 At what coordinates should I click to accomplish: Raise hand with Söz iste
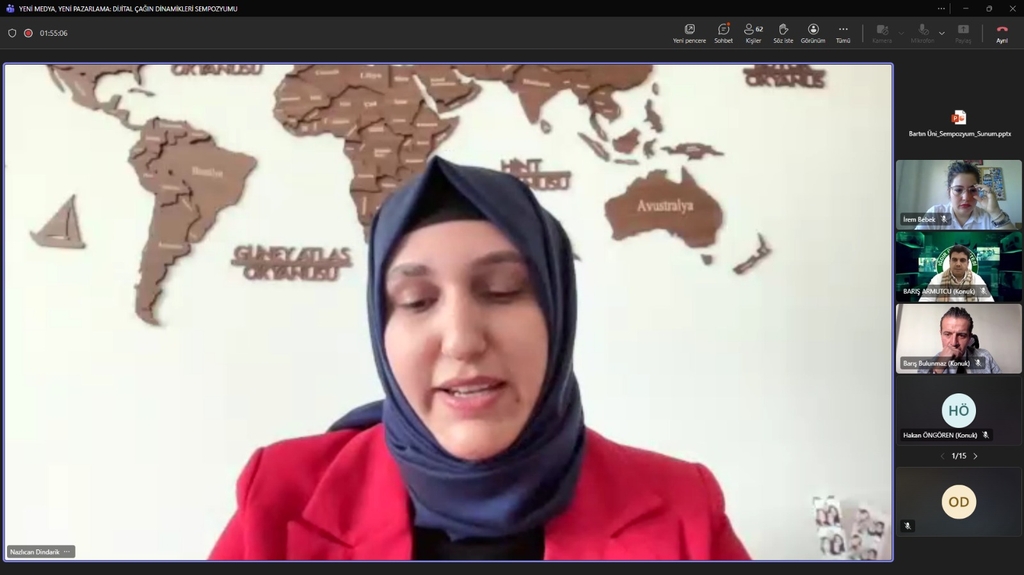[x=783, y=33]
